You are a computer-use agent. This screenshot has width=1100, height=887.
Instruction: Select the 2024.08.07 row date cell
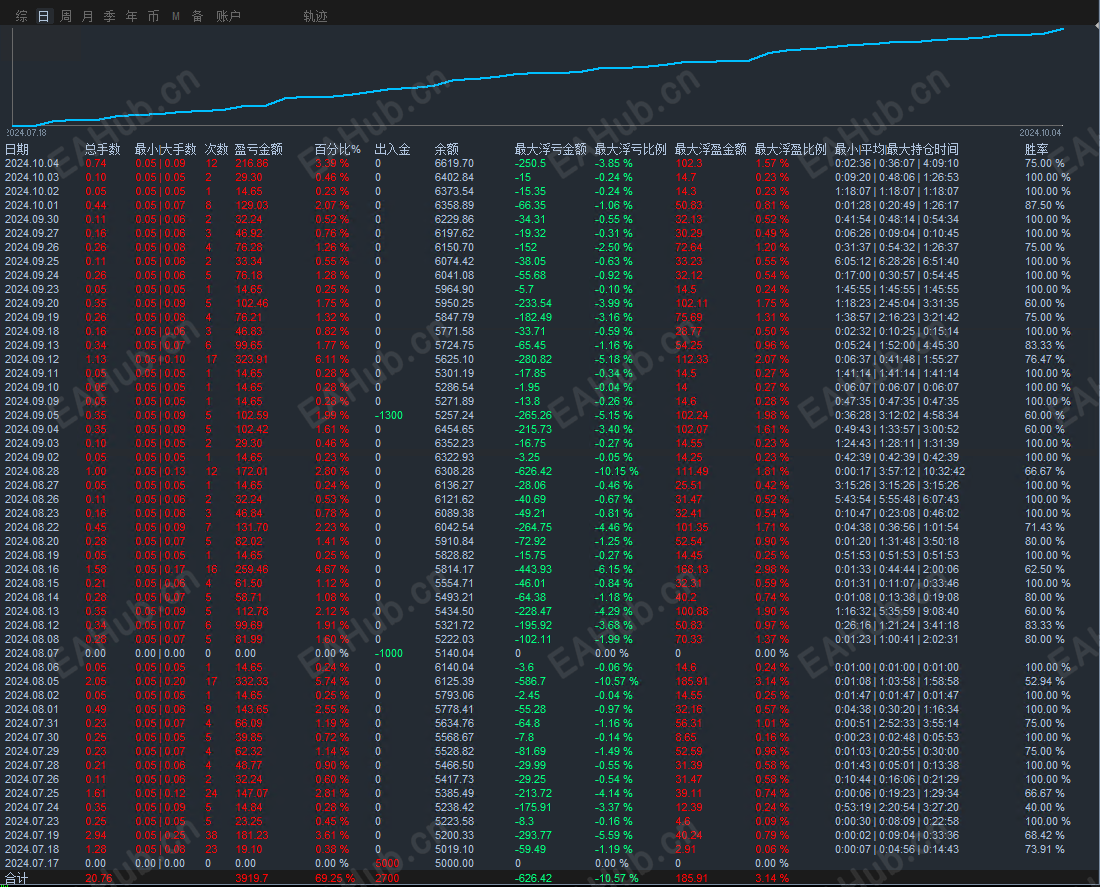point(32,653)
